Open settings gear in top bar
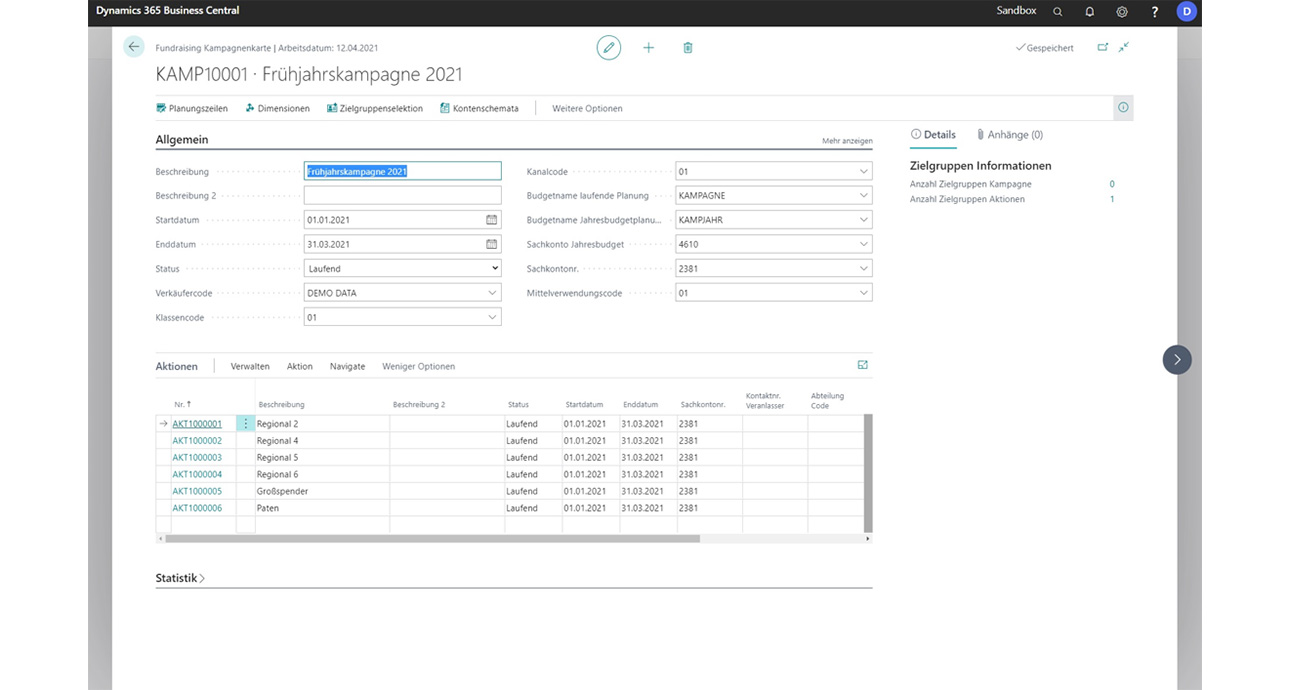This screenshot has width=1290, height=690. tap(1122, 11)
